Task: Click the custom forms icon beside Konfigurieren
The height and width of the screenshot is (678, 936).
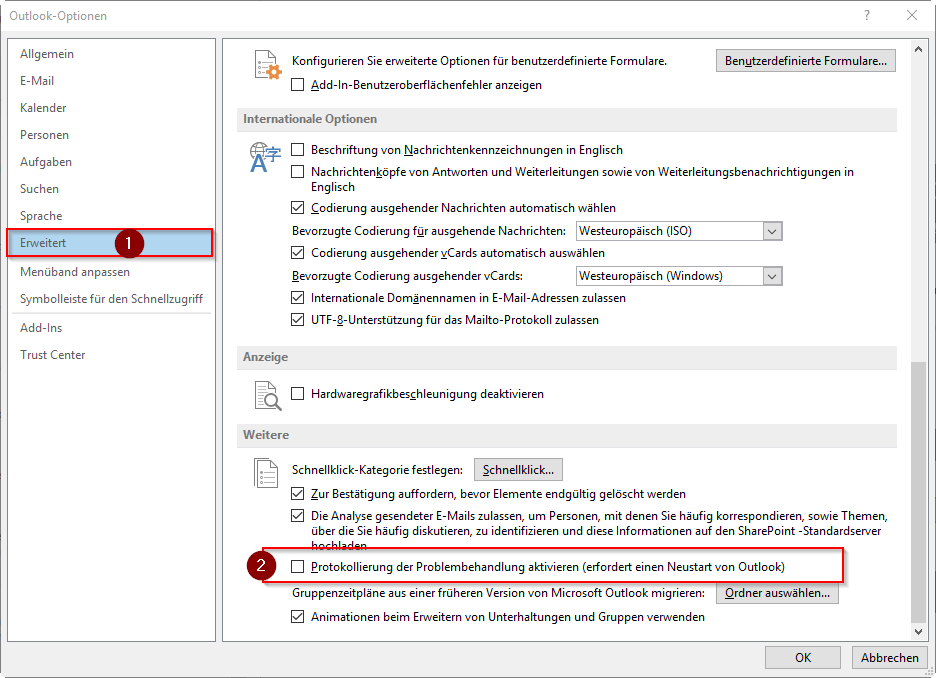Action: (266, 66)
